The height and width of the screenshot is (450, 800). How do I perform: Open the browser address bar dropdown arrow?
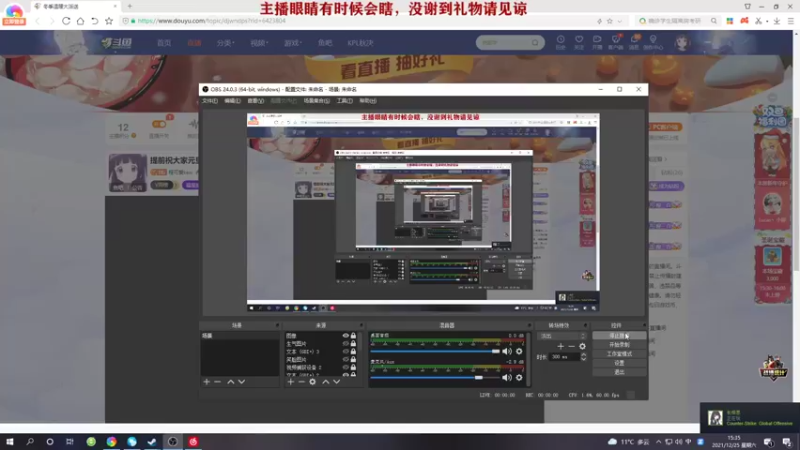pos(620,21)
